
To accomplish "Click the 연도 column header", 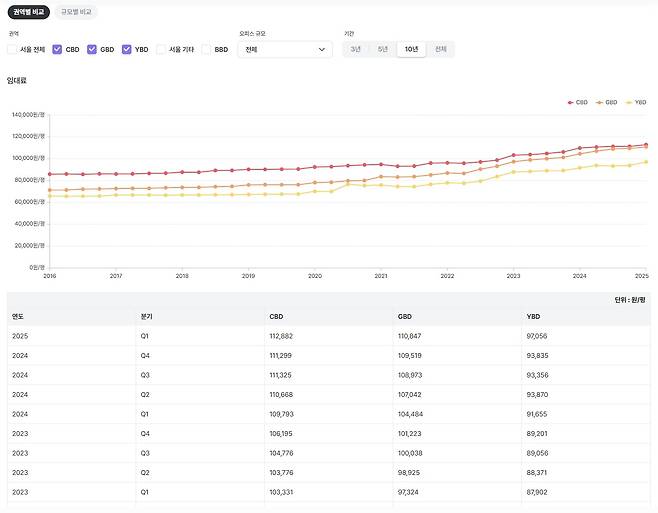I will [18, 317].
